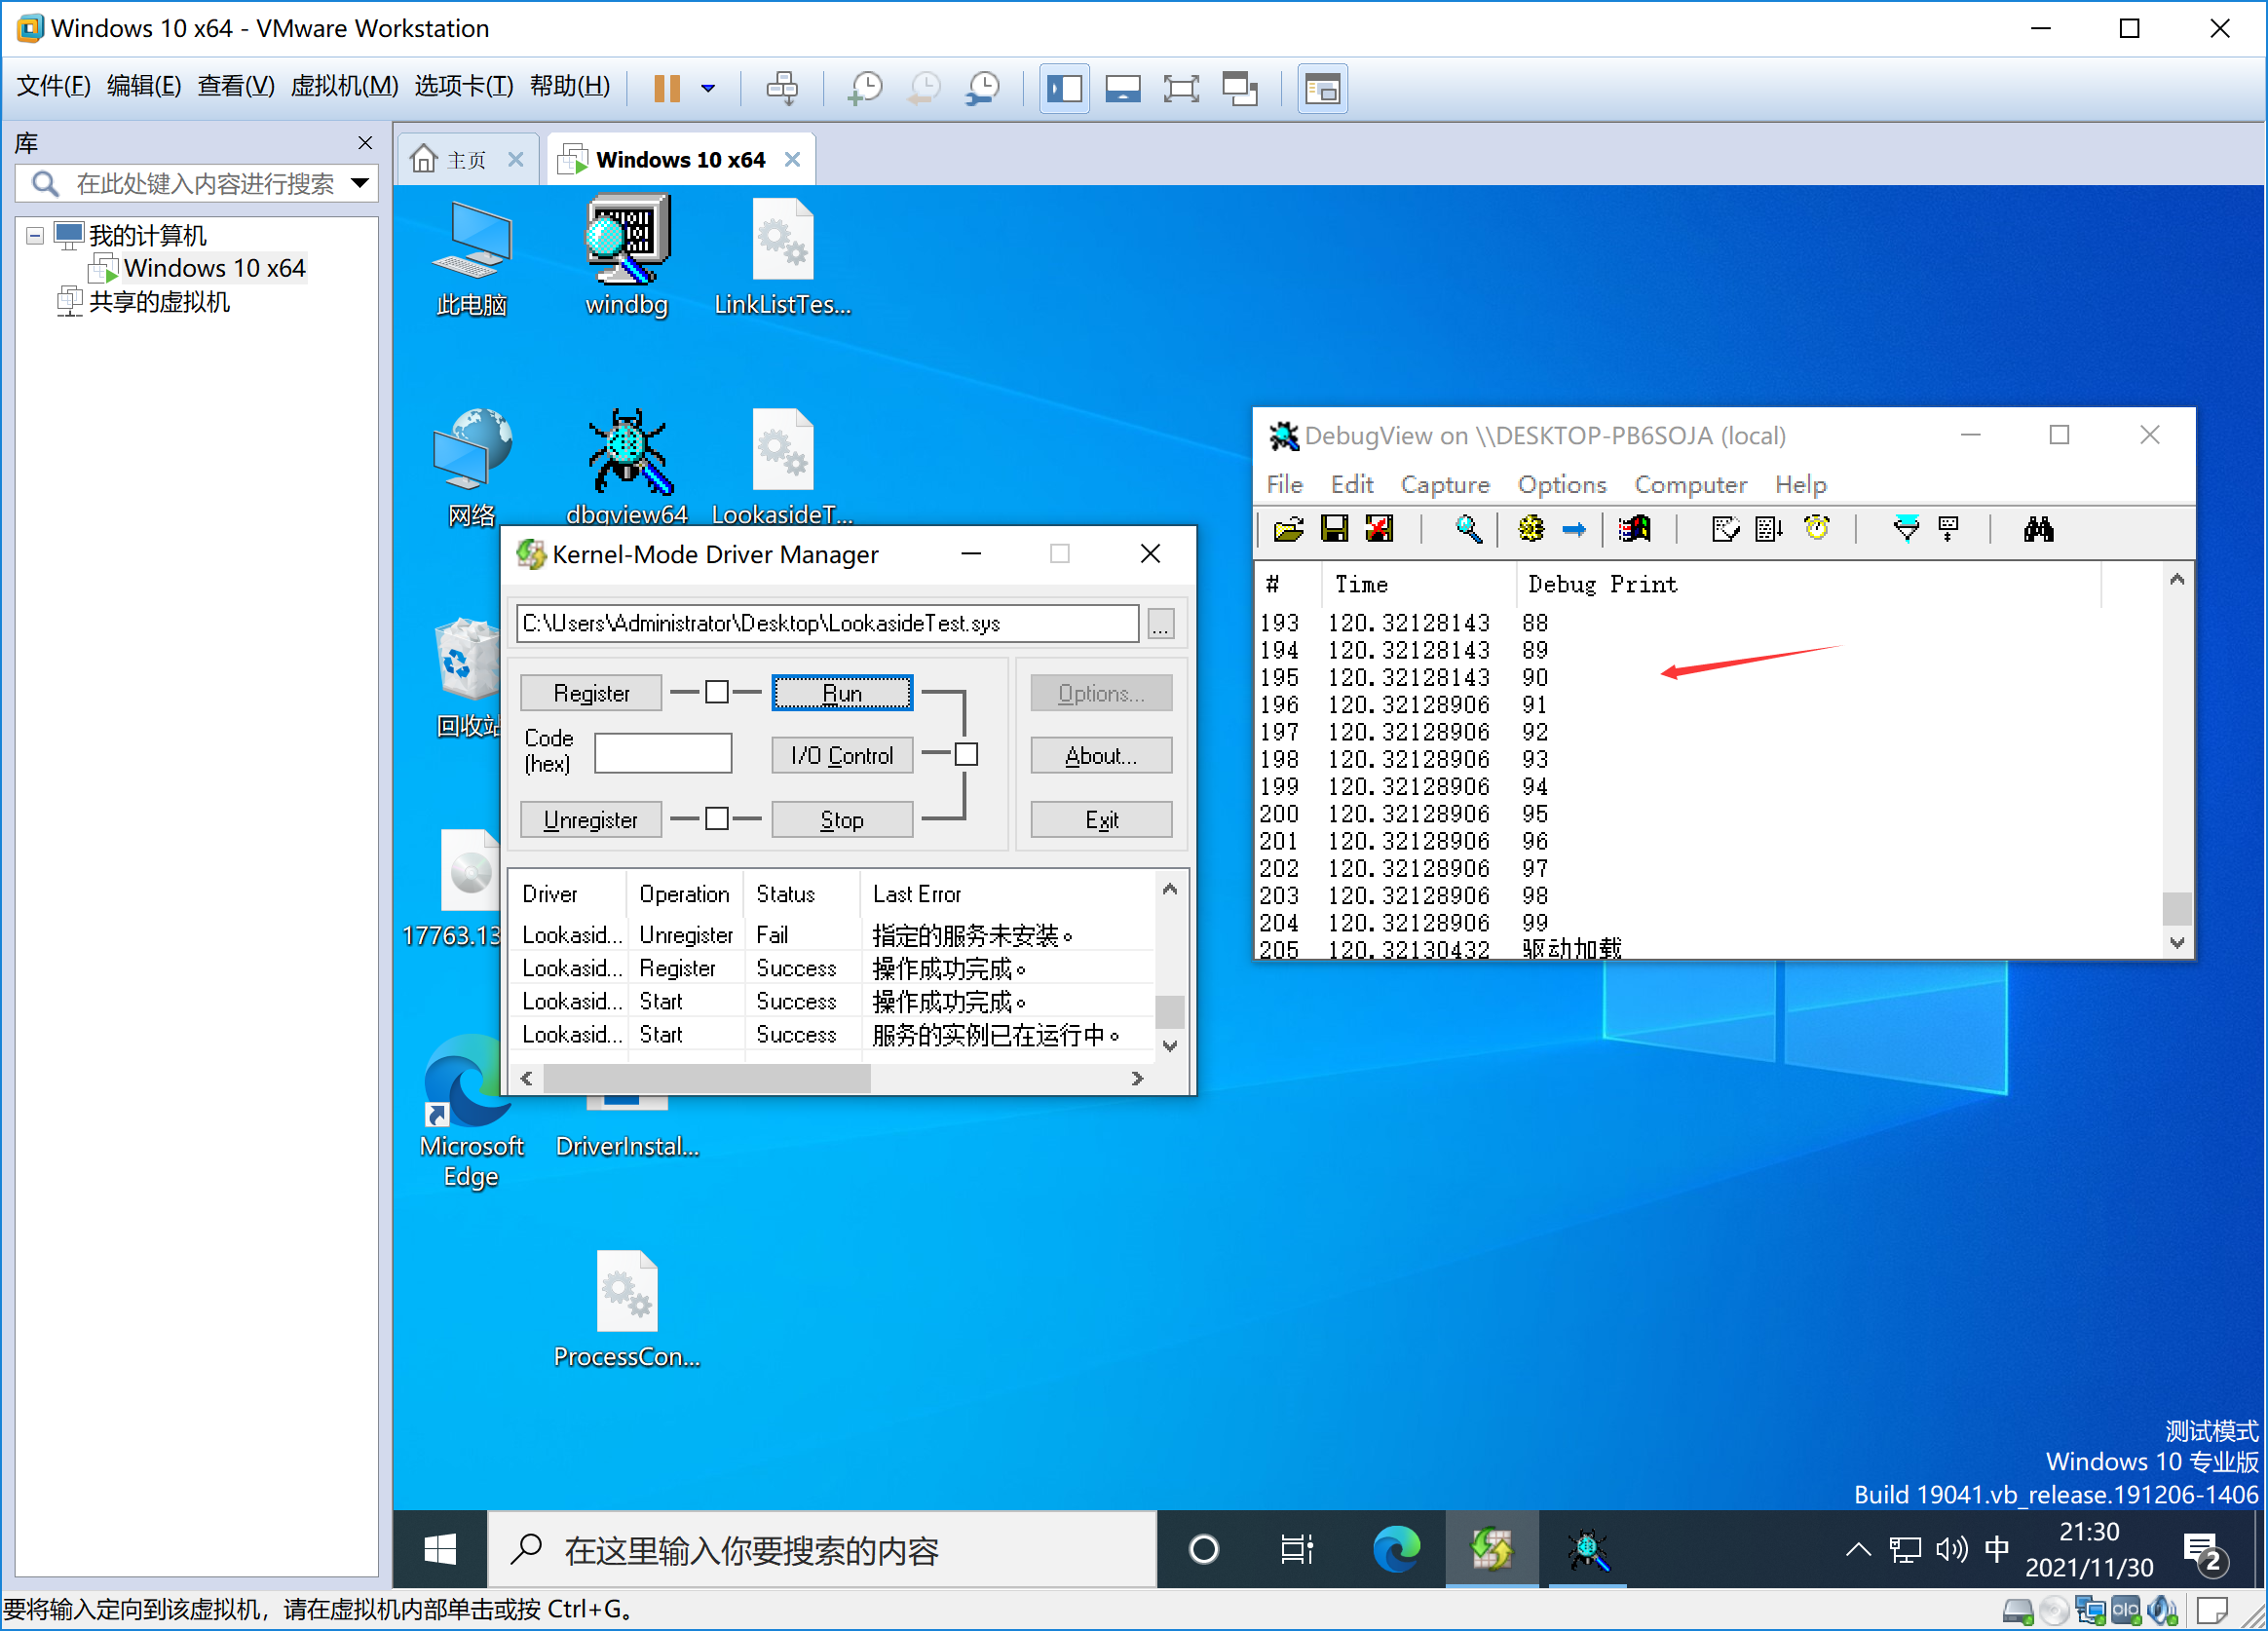Open the Capture menu in DebugView

1445,484
